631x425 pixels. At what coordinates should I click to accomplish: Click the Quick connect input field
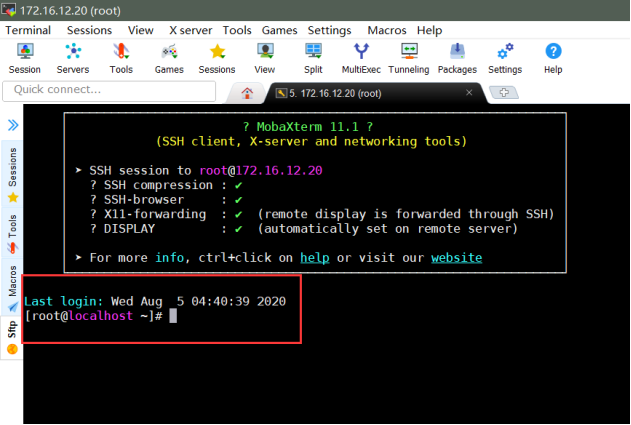coord(109,91)
